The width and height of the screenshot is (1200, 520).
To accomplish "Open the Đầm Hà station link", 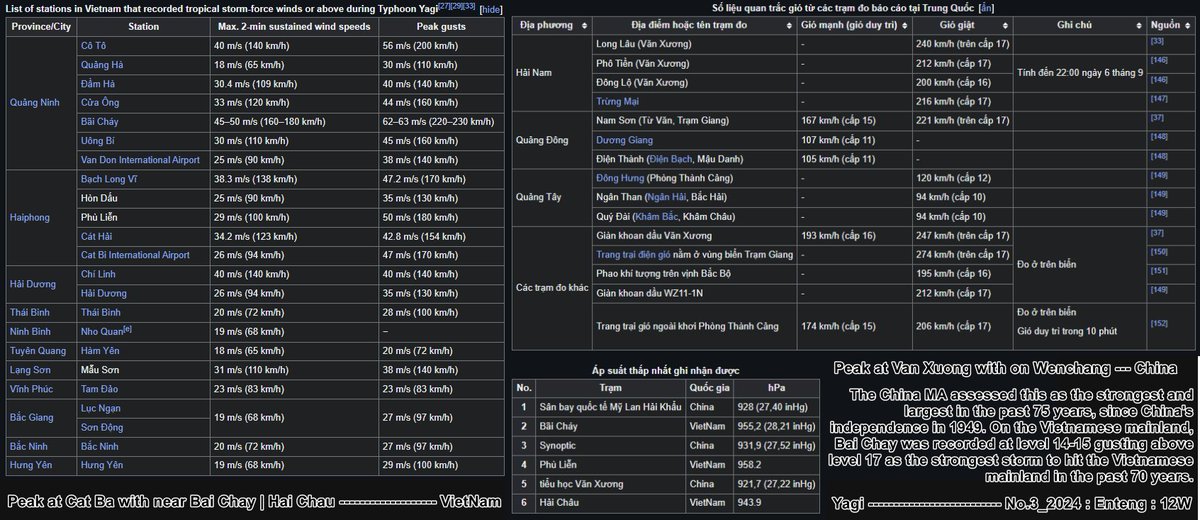I will click(x=99, y=83).
